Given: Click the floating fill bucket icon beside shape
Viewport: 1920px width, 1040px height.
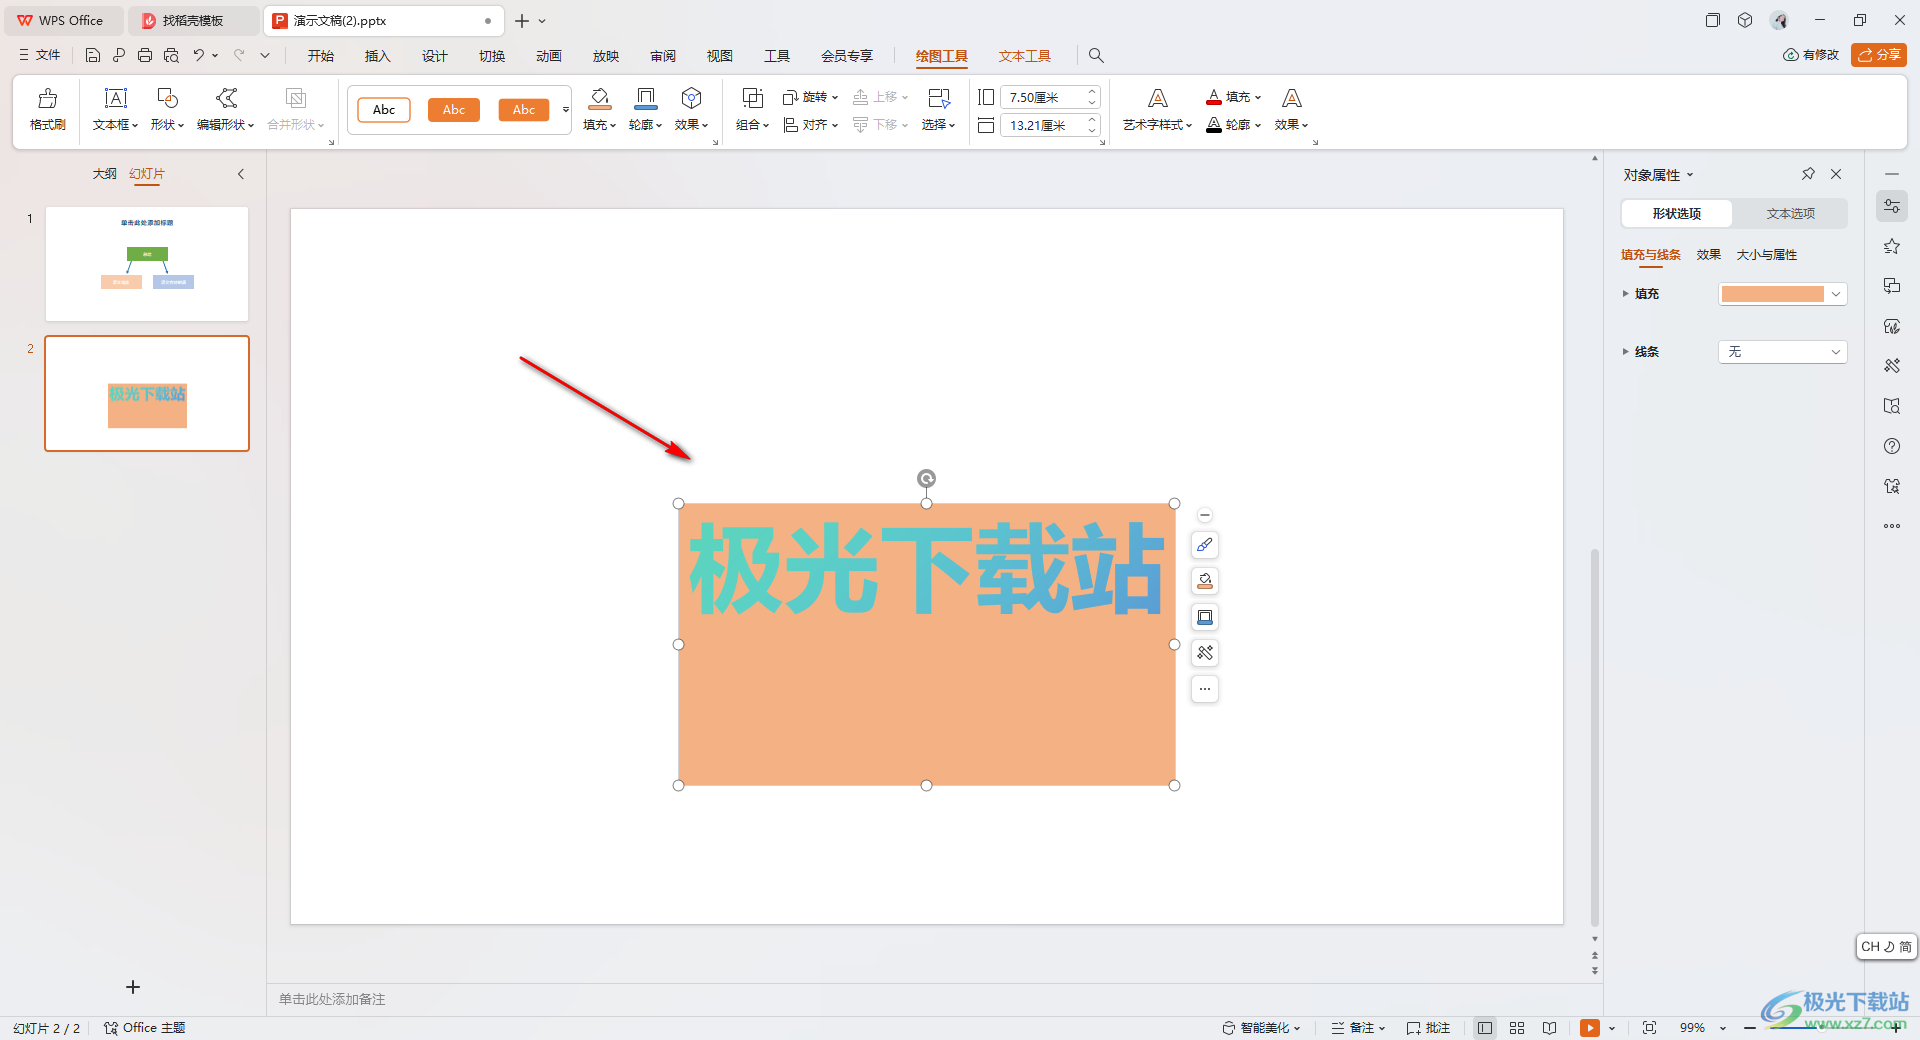Looking at the screenshot, I should pyautogui.click(x=1205, y=581).
